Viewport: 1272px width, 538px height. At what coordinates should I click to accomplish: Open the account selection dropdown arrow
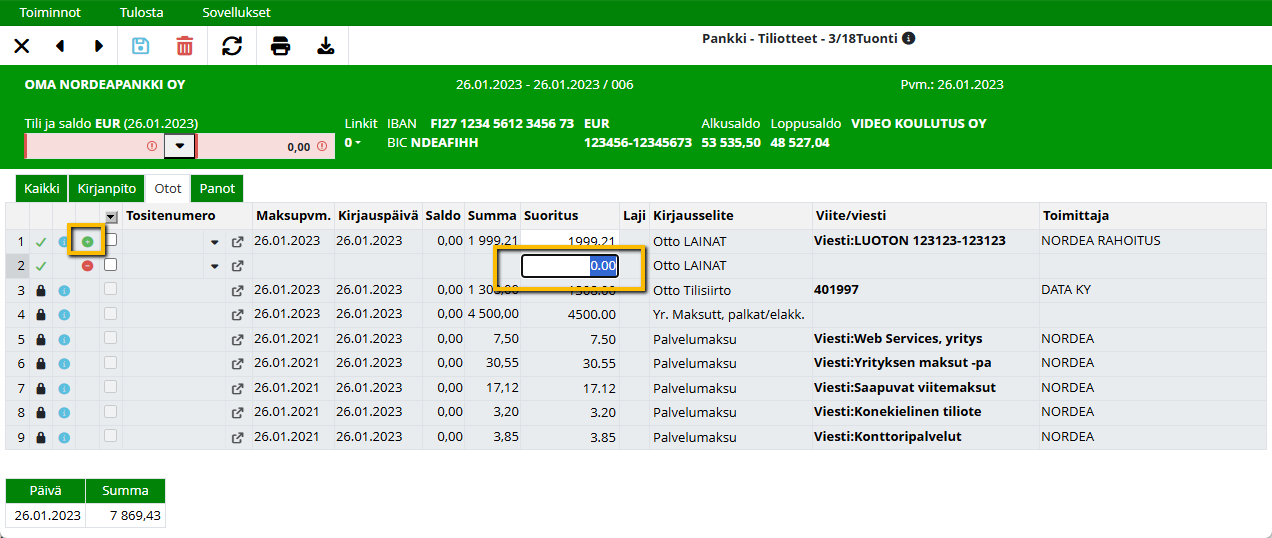coord(179,146)
